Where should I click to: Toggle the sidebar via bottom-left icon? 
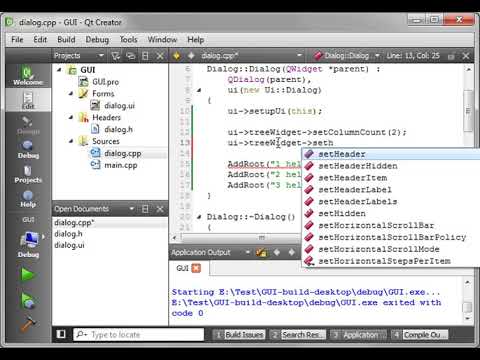point(61,334)
